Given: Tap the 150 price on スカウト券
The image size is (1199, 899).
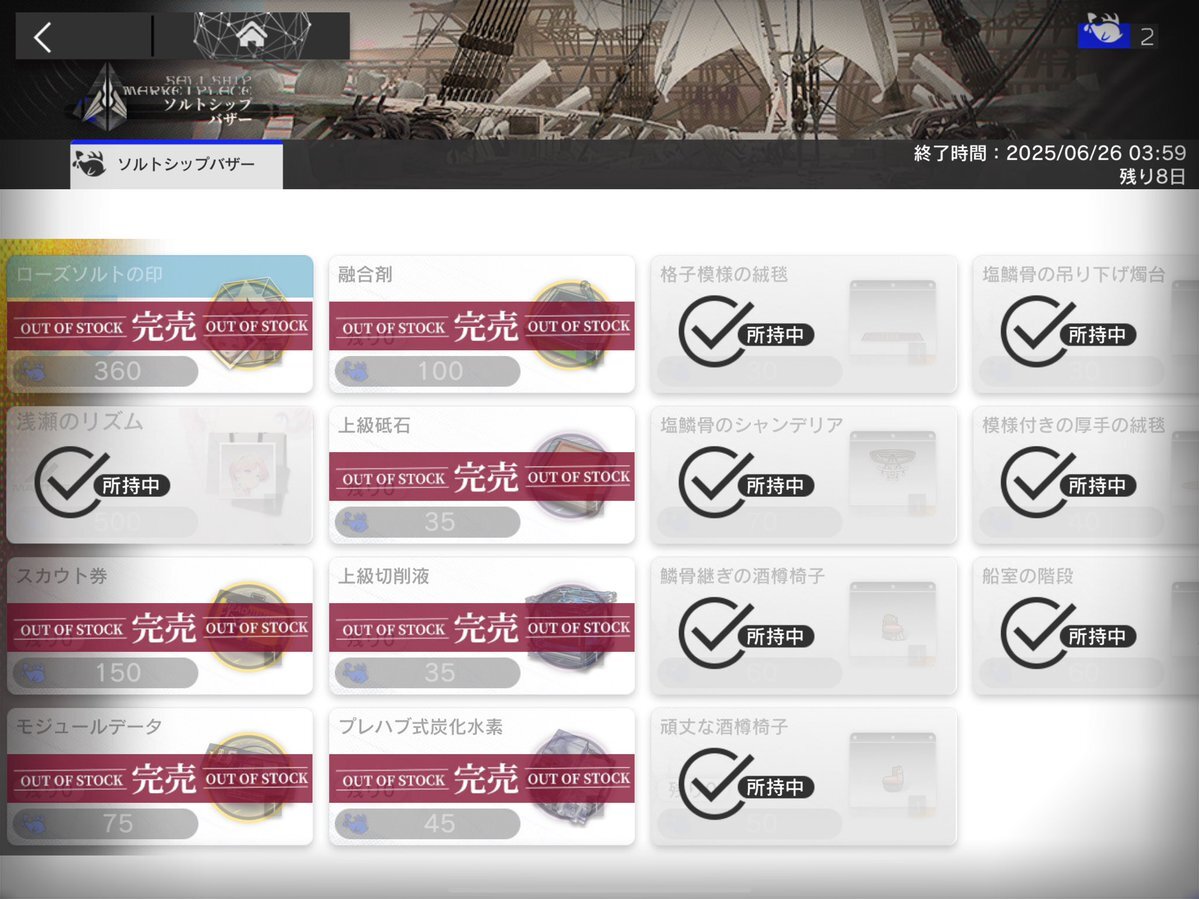Looking at the screenshot, I should click(106, 673).
